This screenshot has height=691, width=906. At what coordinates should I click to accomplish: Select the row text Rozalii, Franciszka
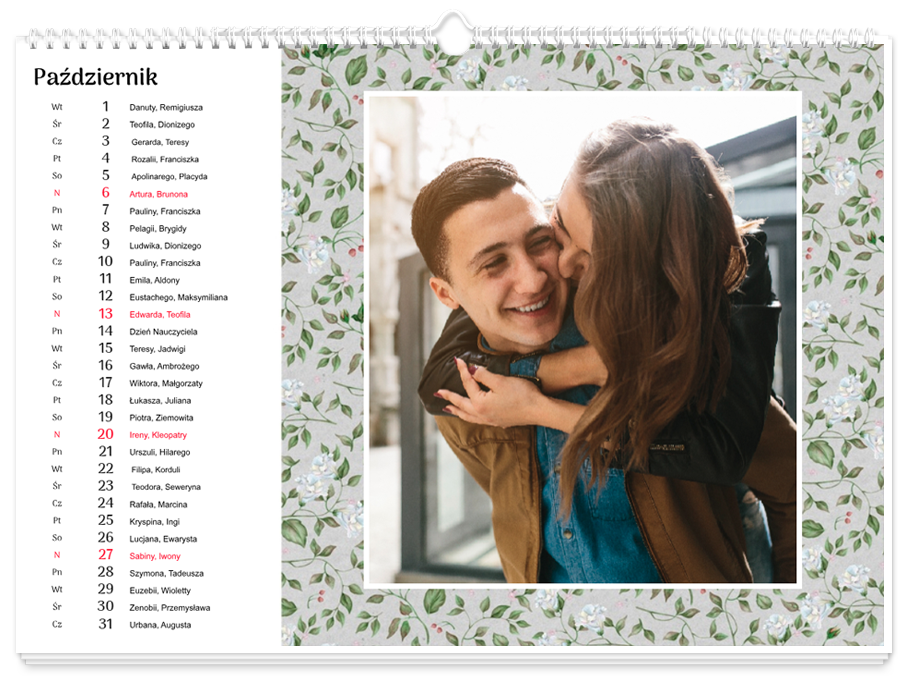pyautogui.click(x=165, y=159)
